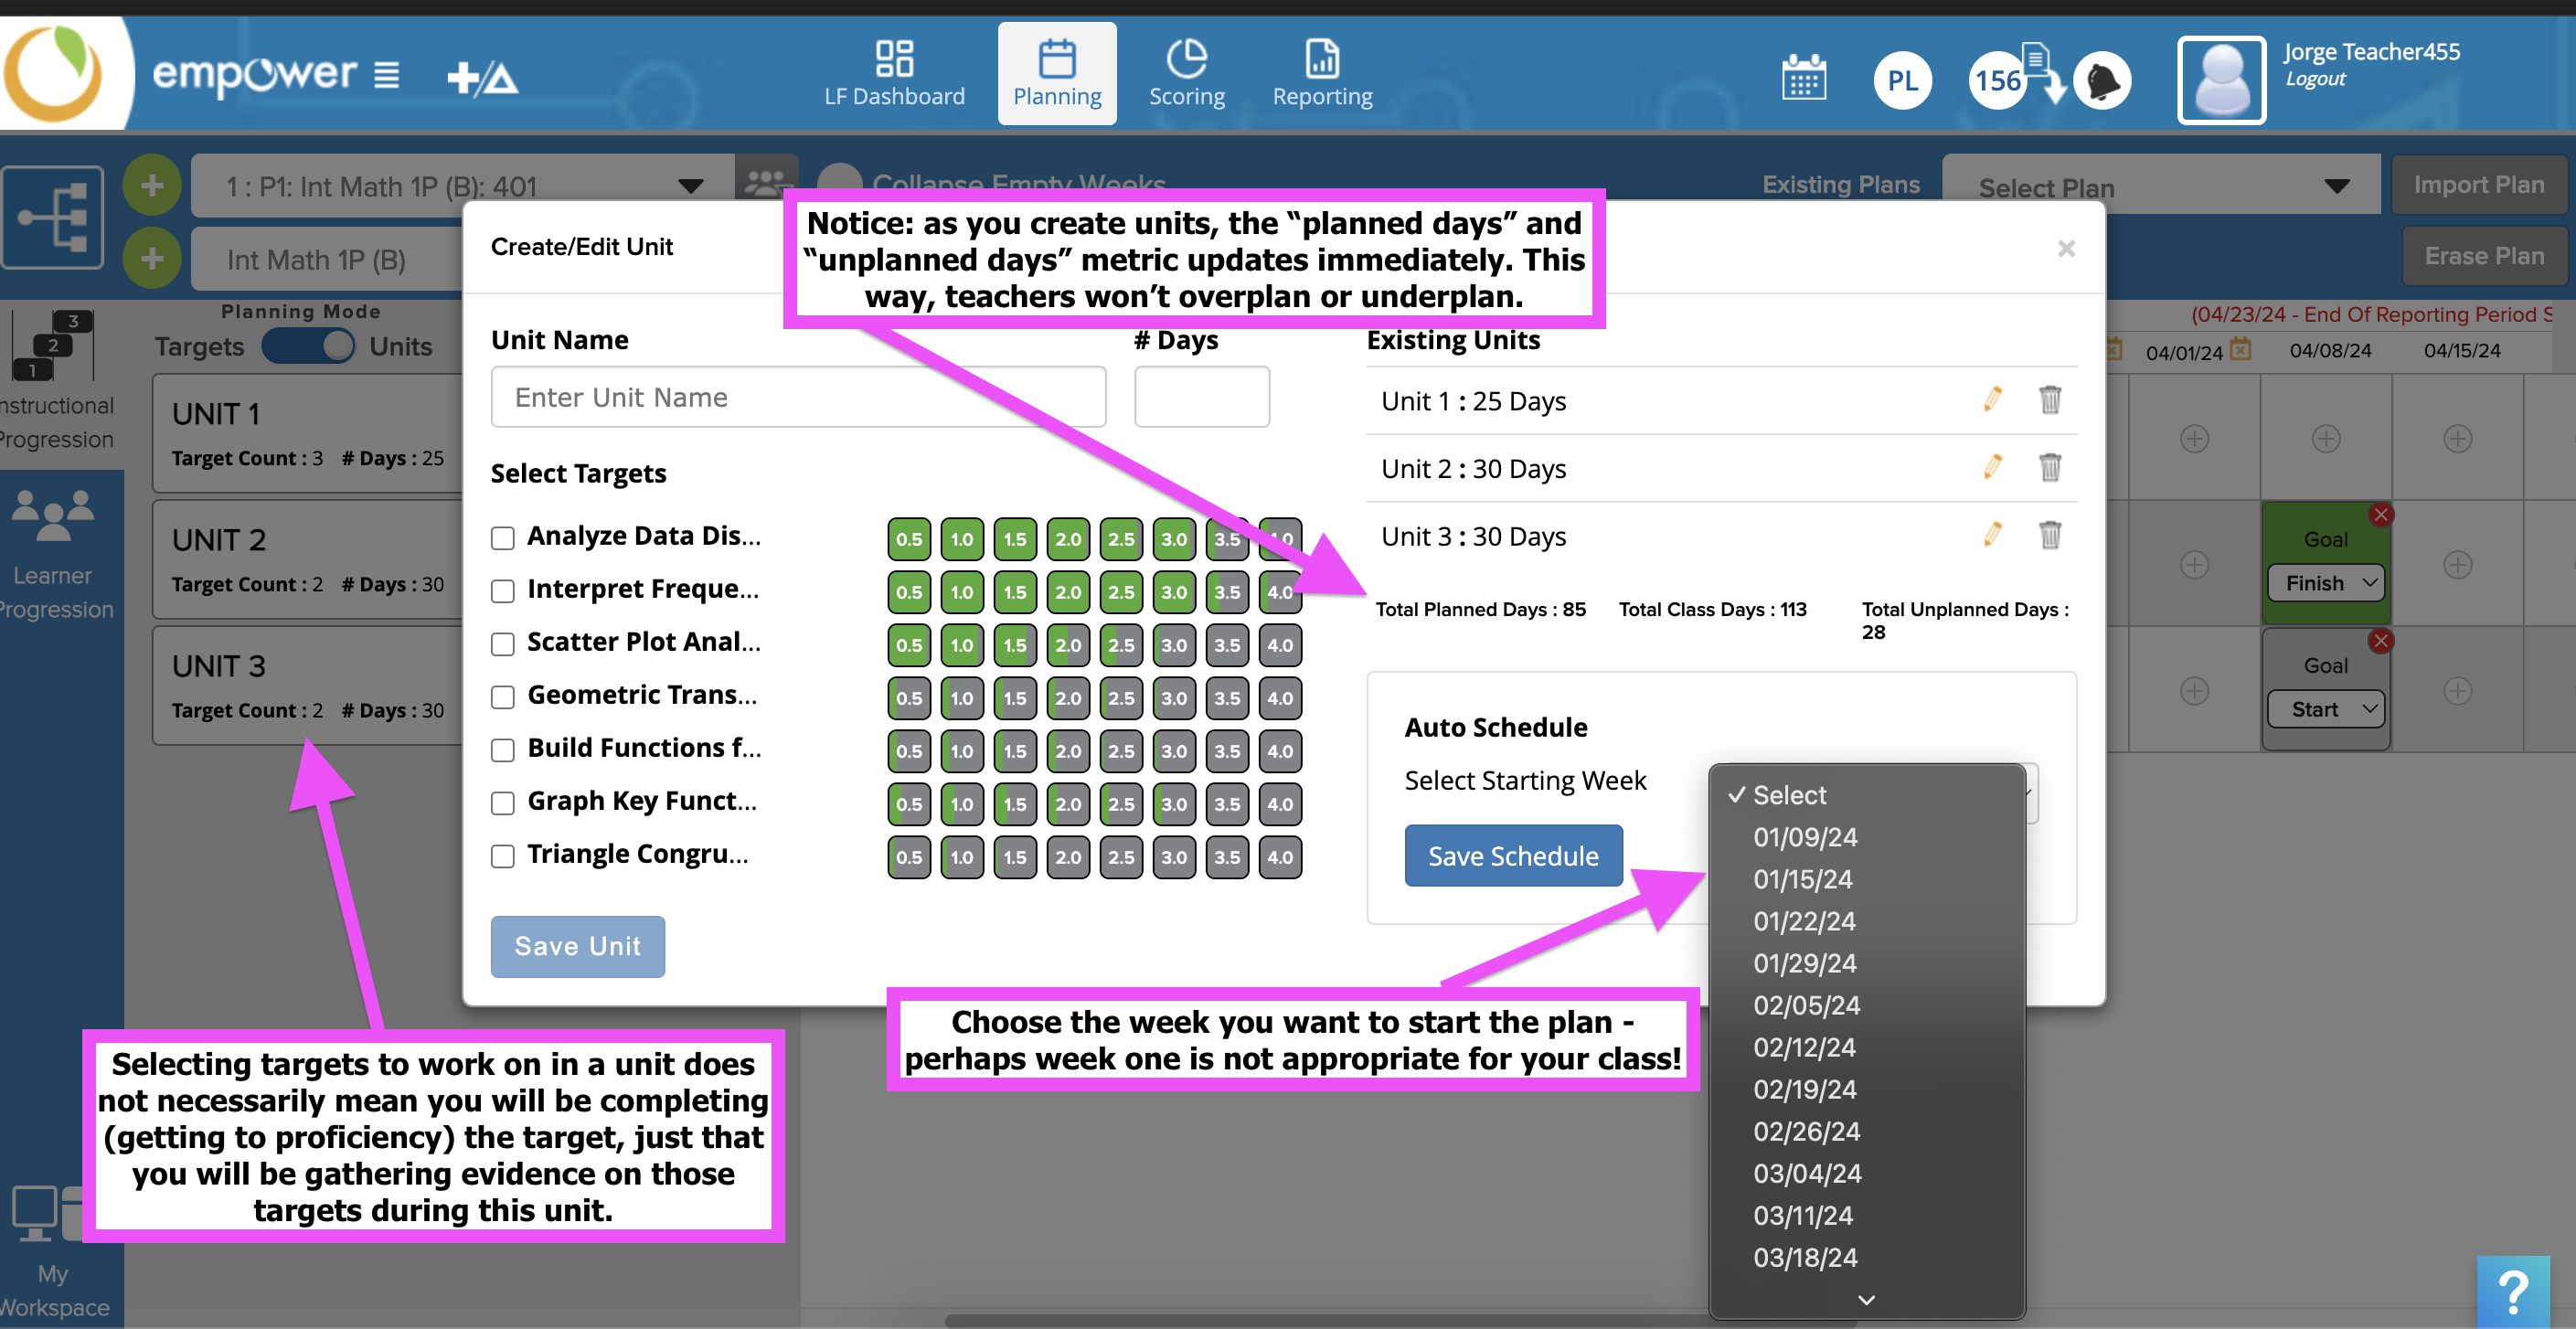Click the Enter Unit Name field
2576x1329 pixels.
[798, 398]
